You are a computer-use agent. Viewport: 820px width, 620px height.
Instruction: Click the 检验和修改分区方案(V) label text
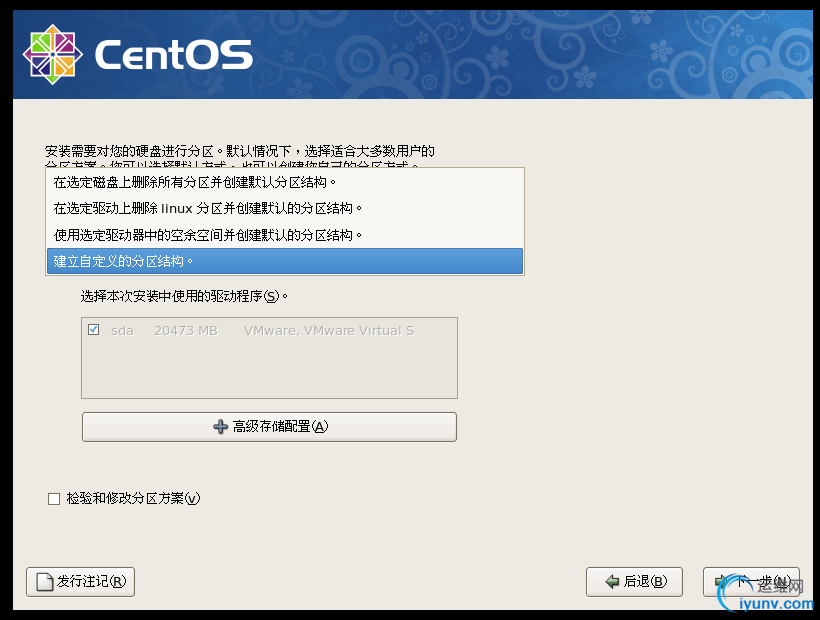coord(133,498)
